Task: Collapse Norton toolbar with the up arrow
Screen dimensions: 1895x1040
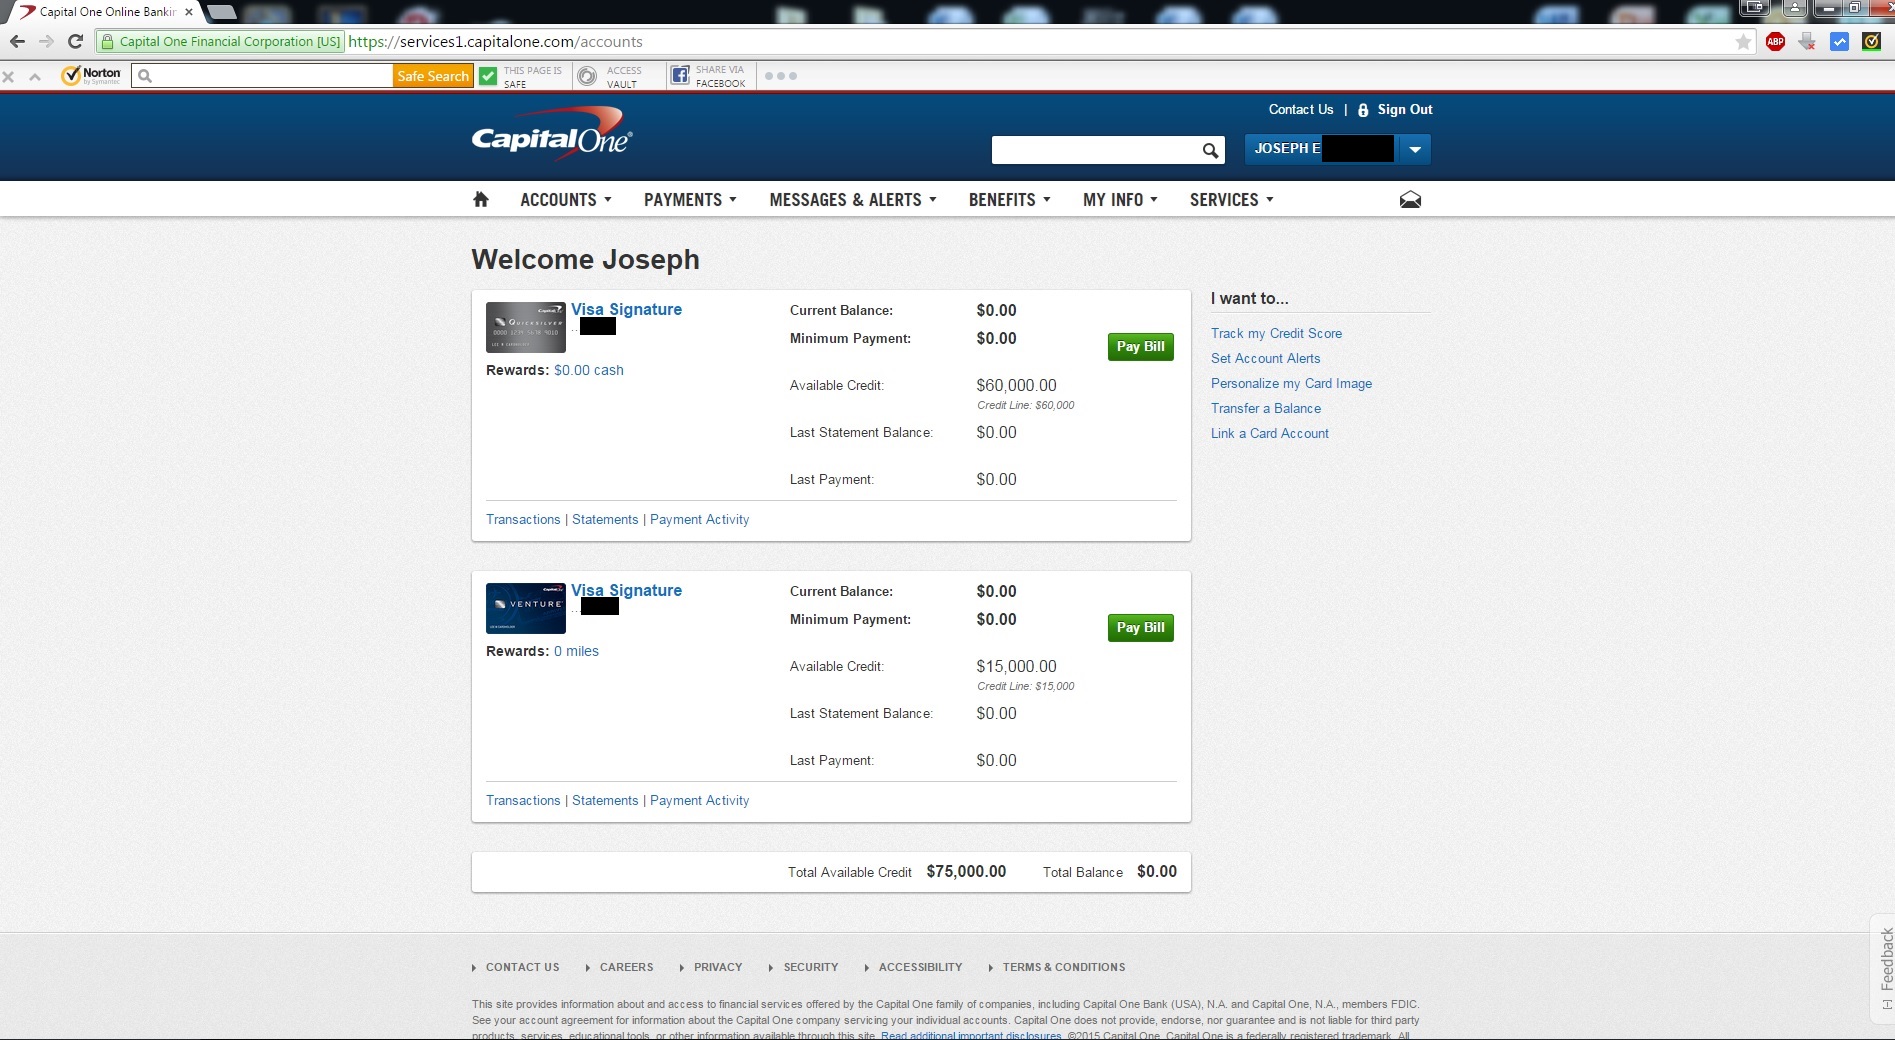Action: [35, 77]
